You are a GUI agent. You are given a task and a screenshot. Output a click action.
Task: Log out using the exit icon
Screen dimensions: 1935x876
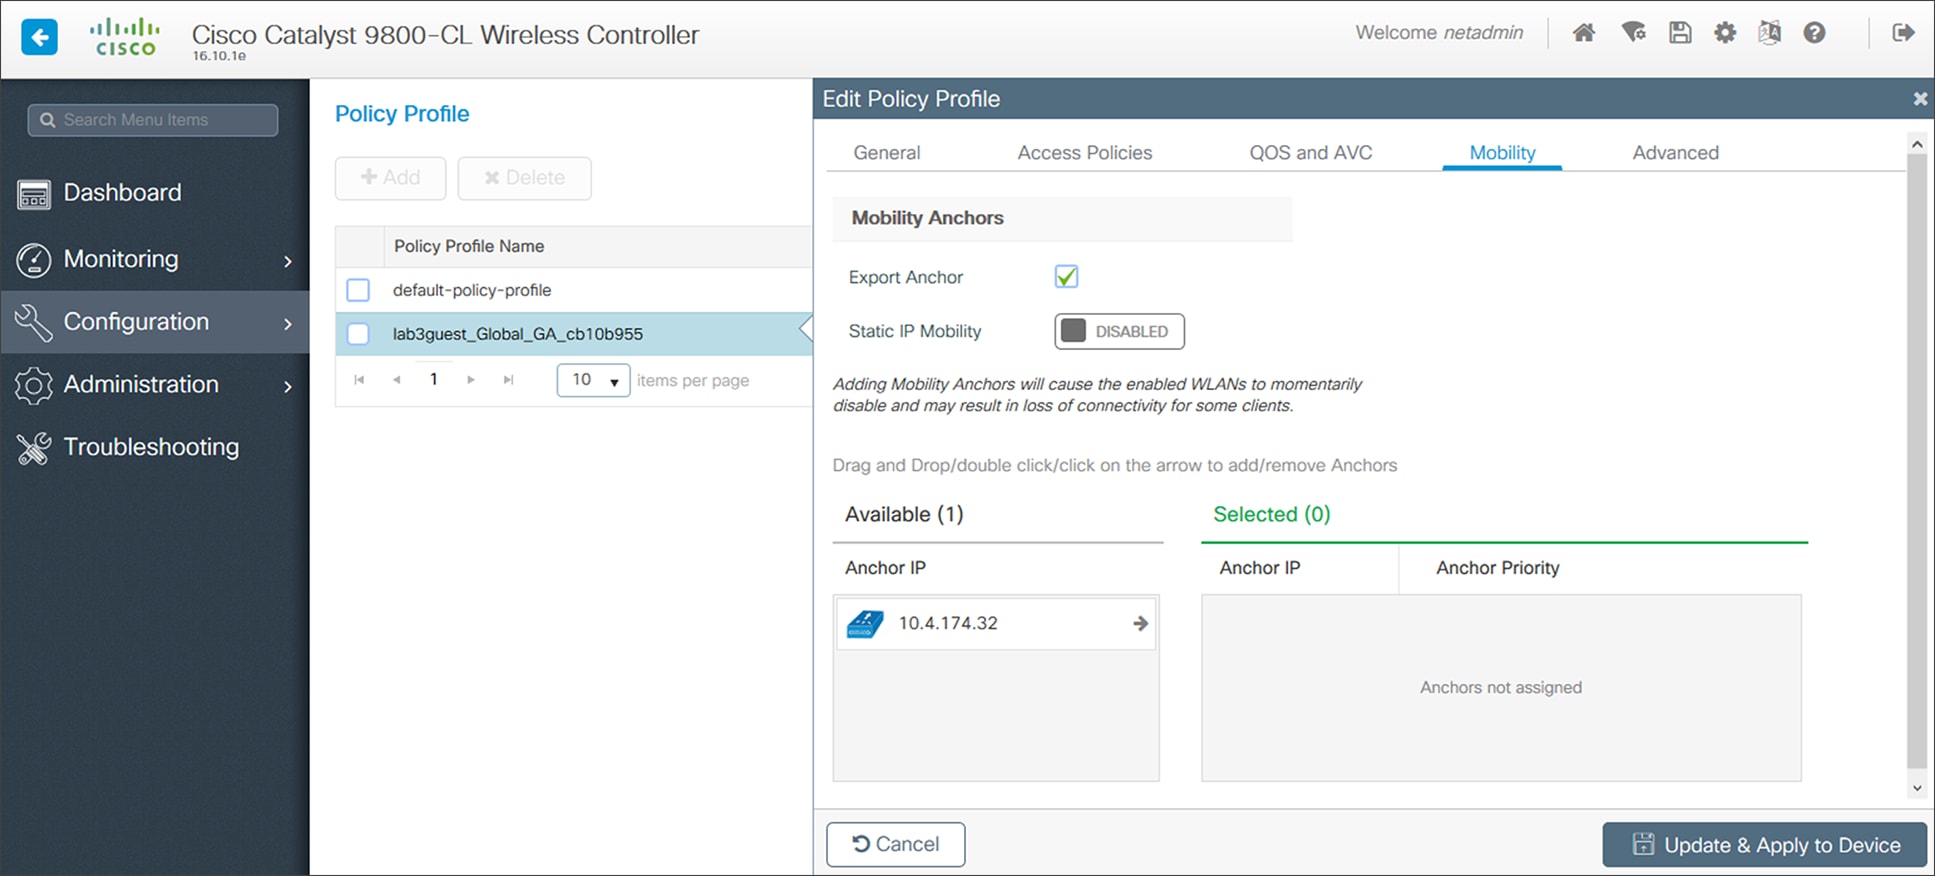coord(1903,33)
